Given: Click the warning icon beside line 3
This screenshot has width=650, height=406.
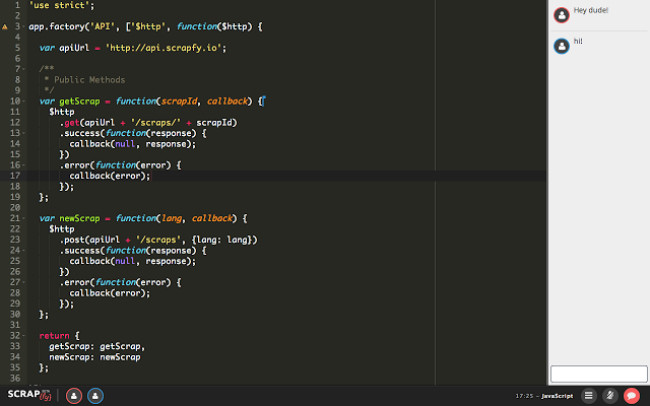Looking at the screenshot, I should (5, 26).
